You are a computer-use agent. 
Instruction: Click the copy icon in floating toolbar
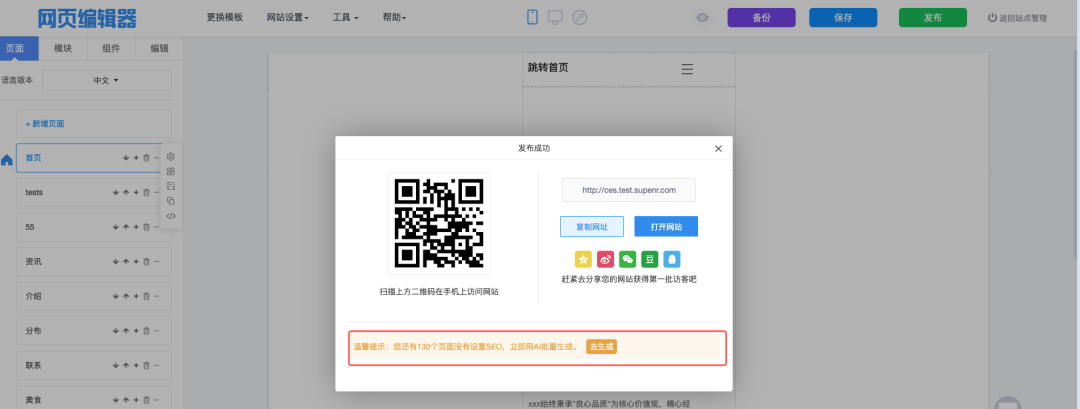click(171, 201)
